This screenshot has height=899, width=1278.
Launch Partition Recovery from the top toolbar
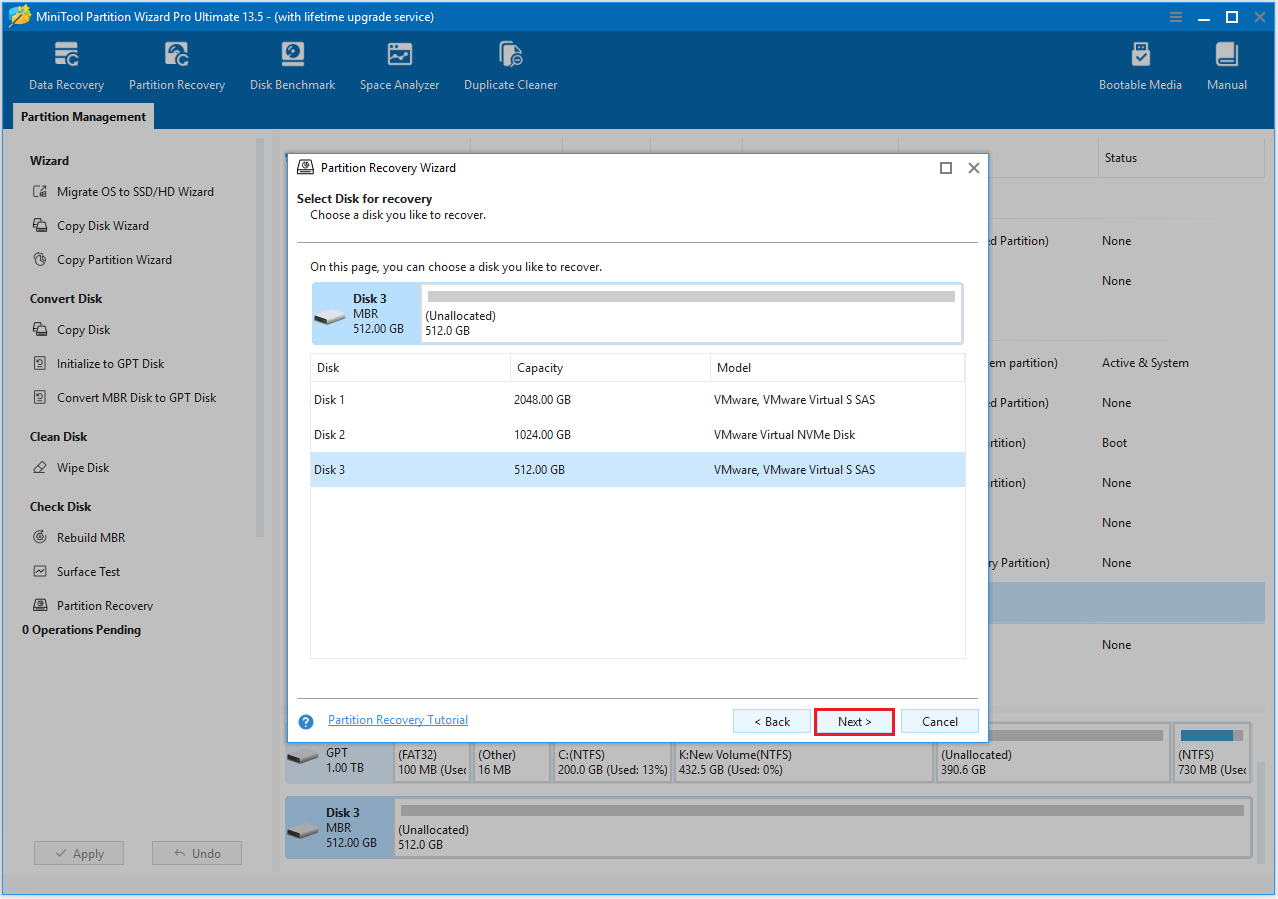[177, 64]
